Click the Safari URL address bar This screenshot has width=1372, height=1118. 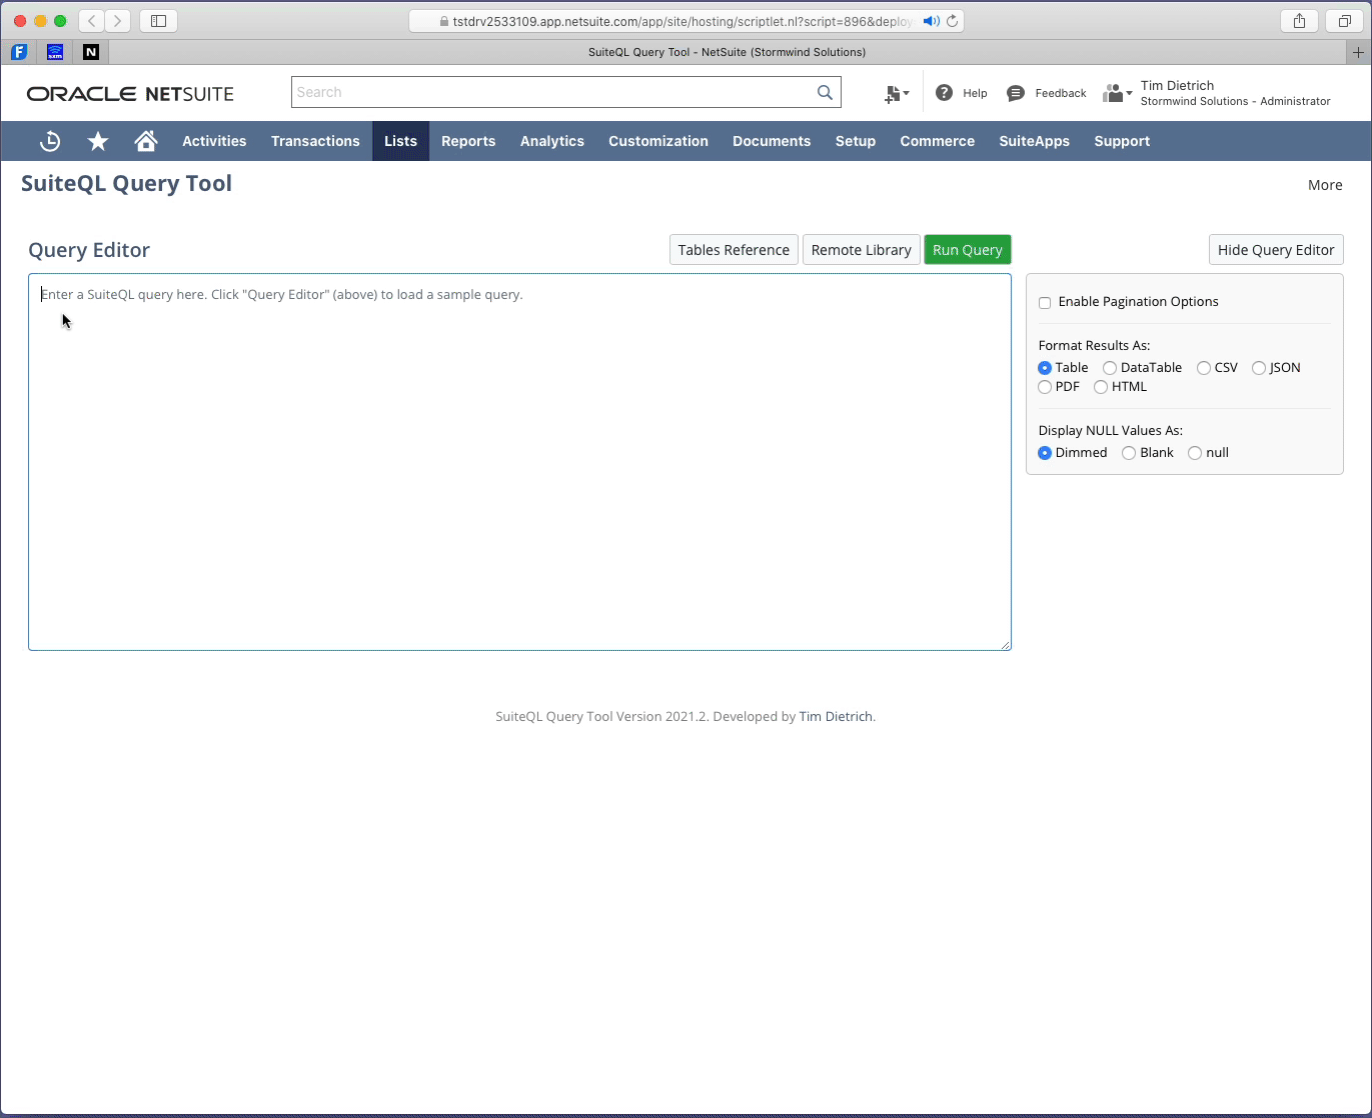coord(687,21)
